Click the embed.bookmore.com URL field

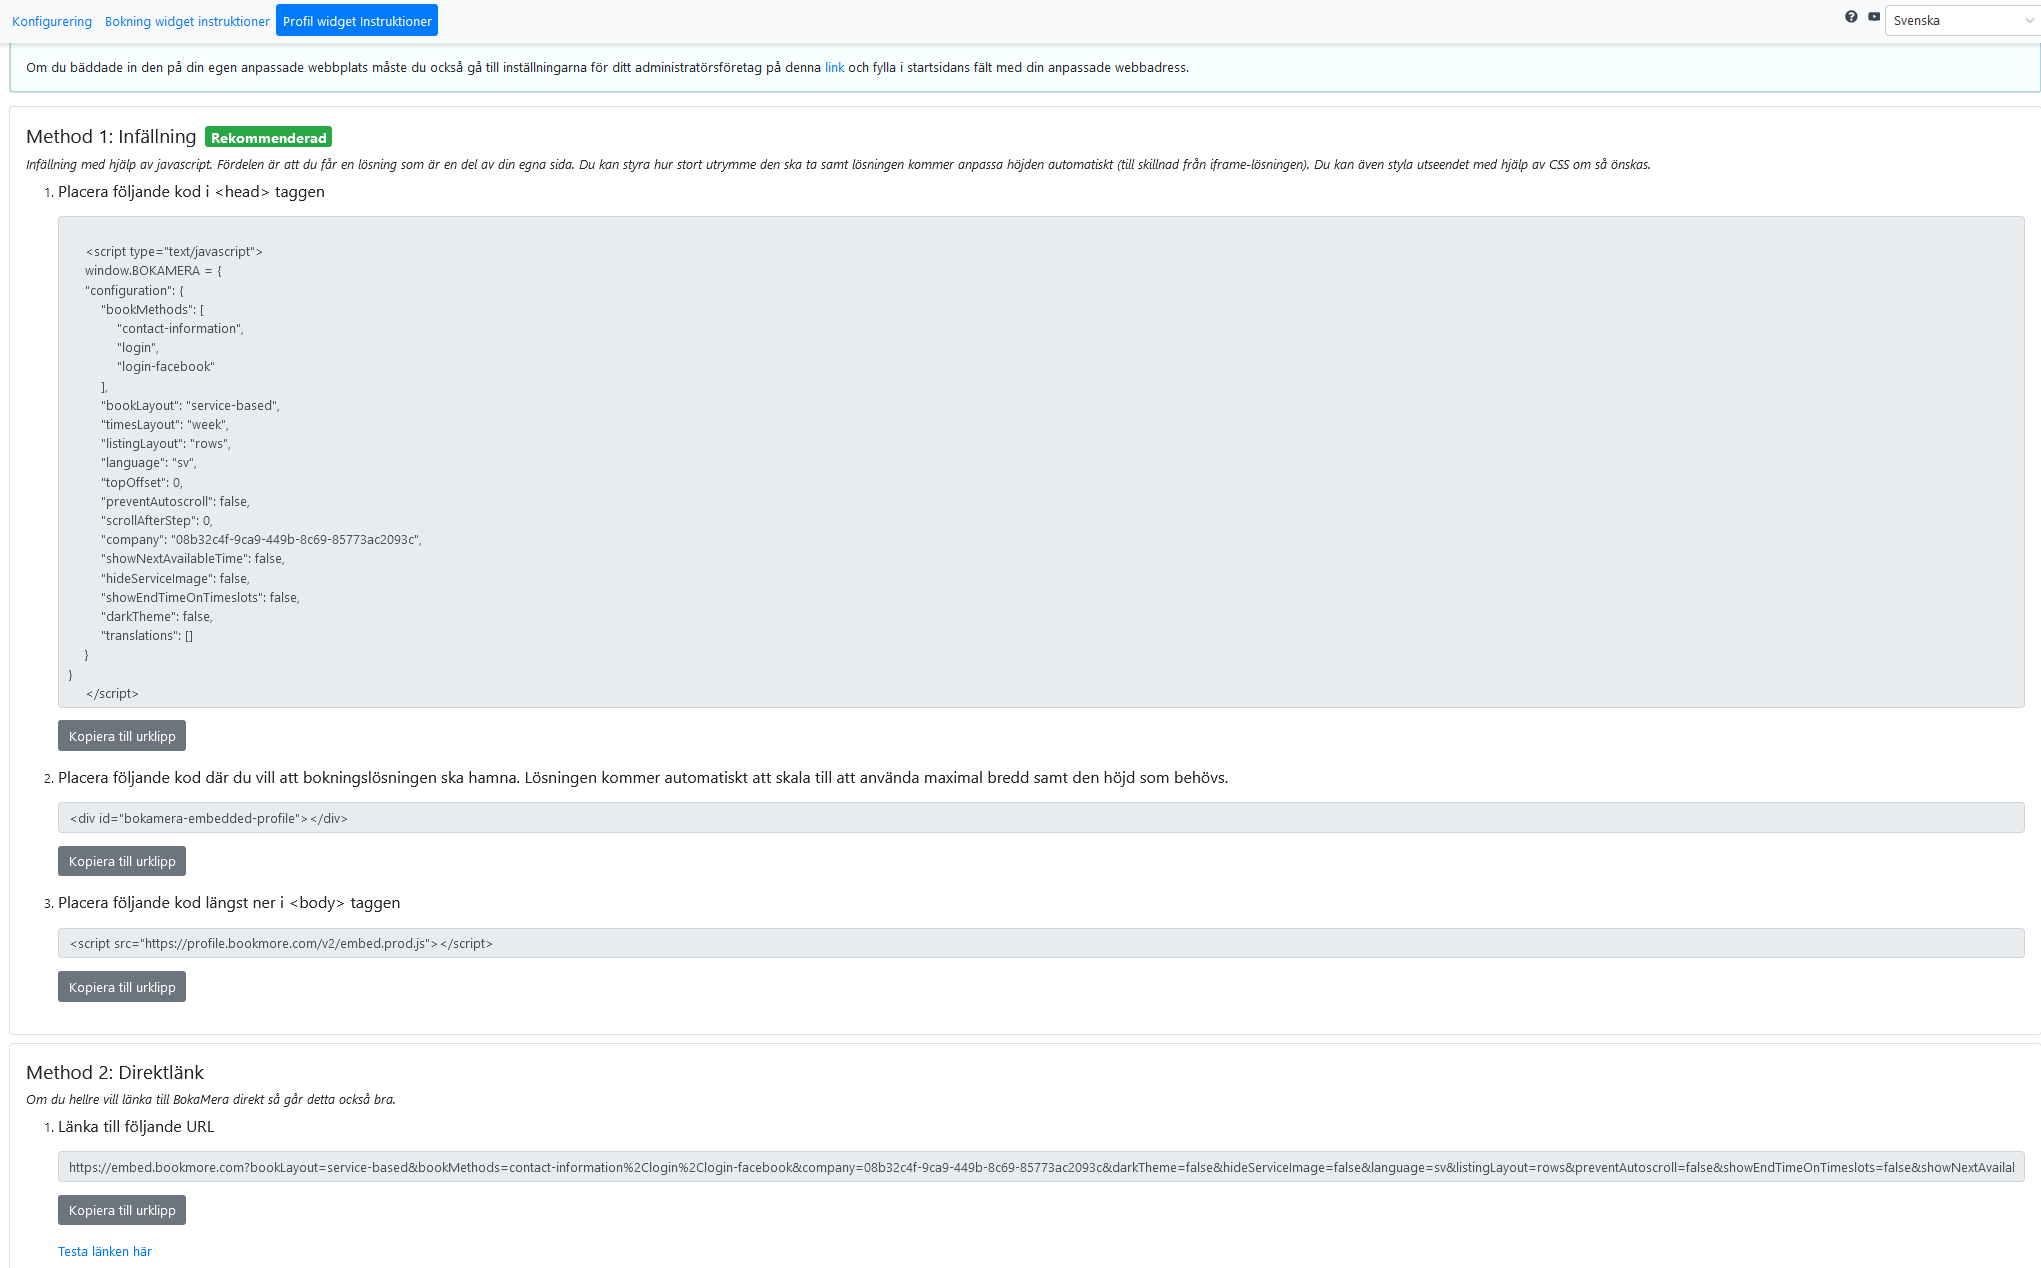1041,1167
